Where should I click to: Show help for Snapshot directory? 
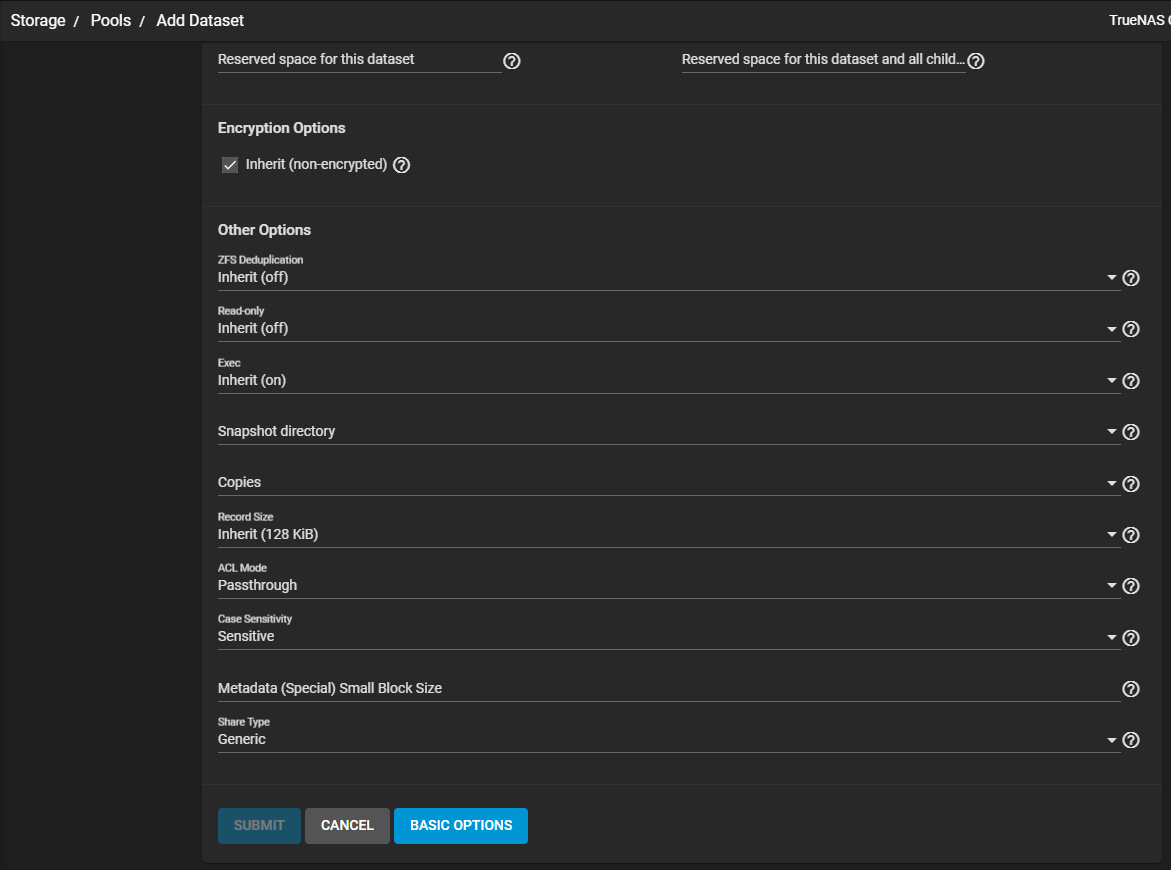1131,432
